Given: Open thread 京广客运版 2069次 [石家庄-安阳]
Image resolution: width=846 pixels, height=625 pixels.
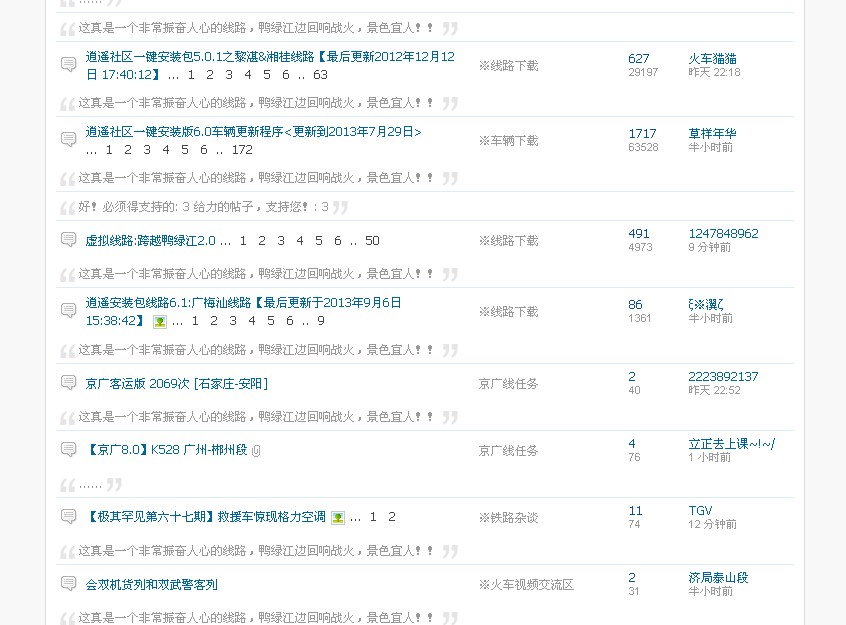Looking at the screenshot, I should click(x=176, y=383).
